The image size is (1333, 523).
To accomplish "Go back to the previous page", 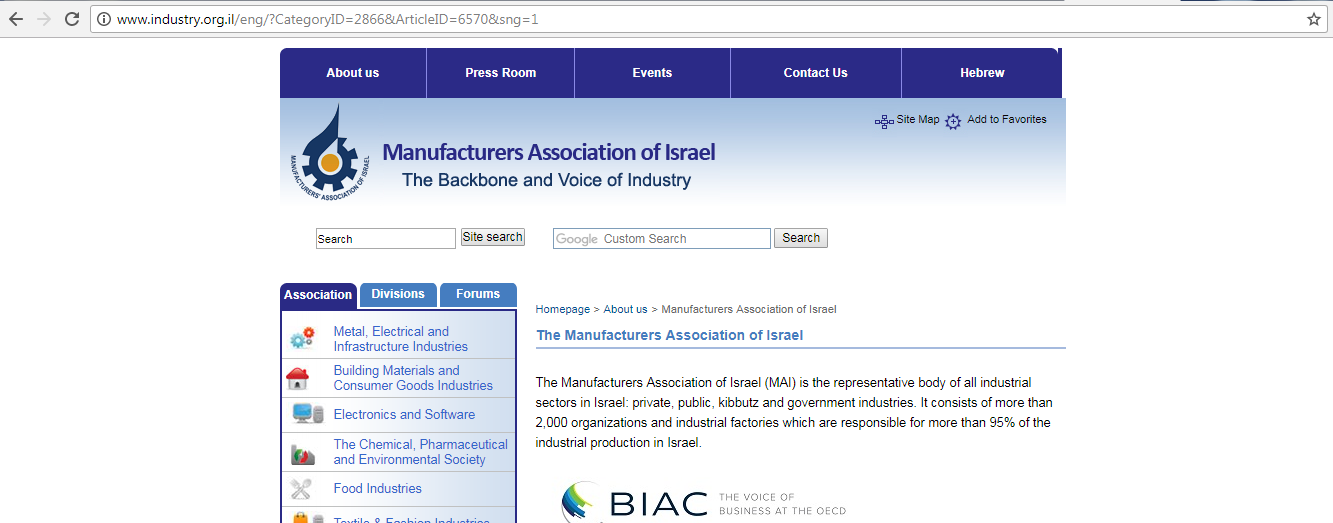I will pos(16,19).
